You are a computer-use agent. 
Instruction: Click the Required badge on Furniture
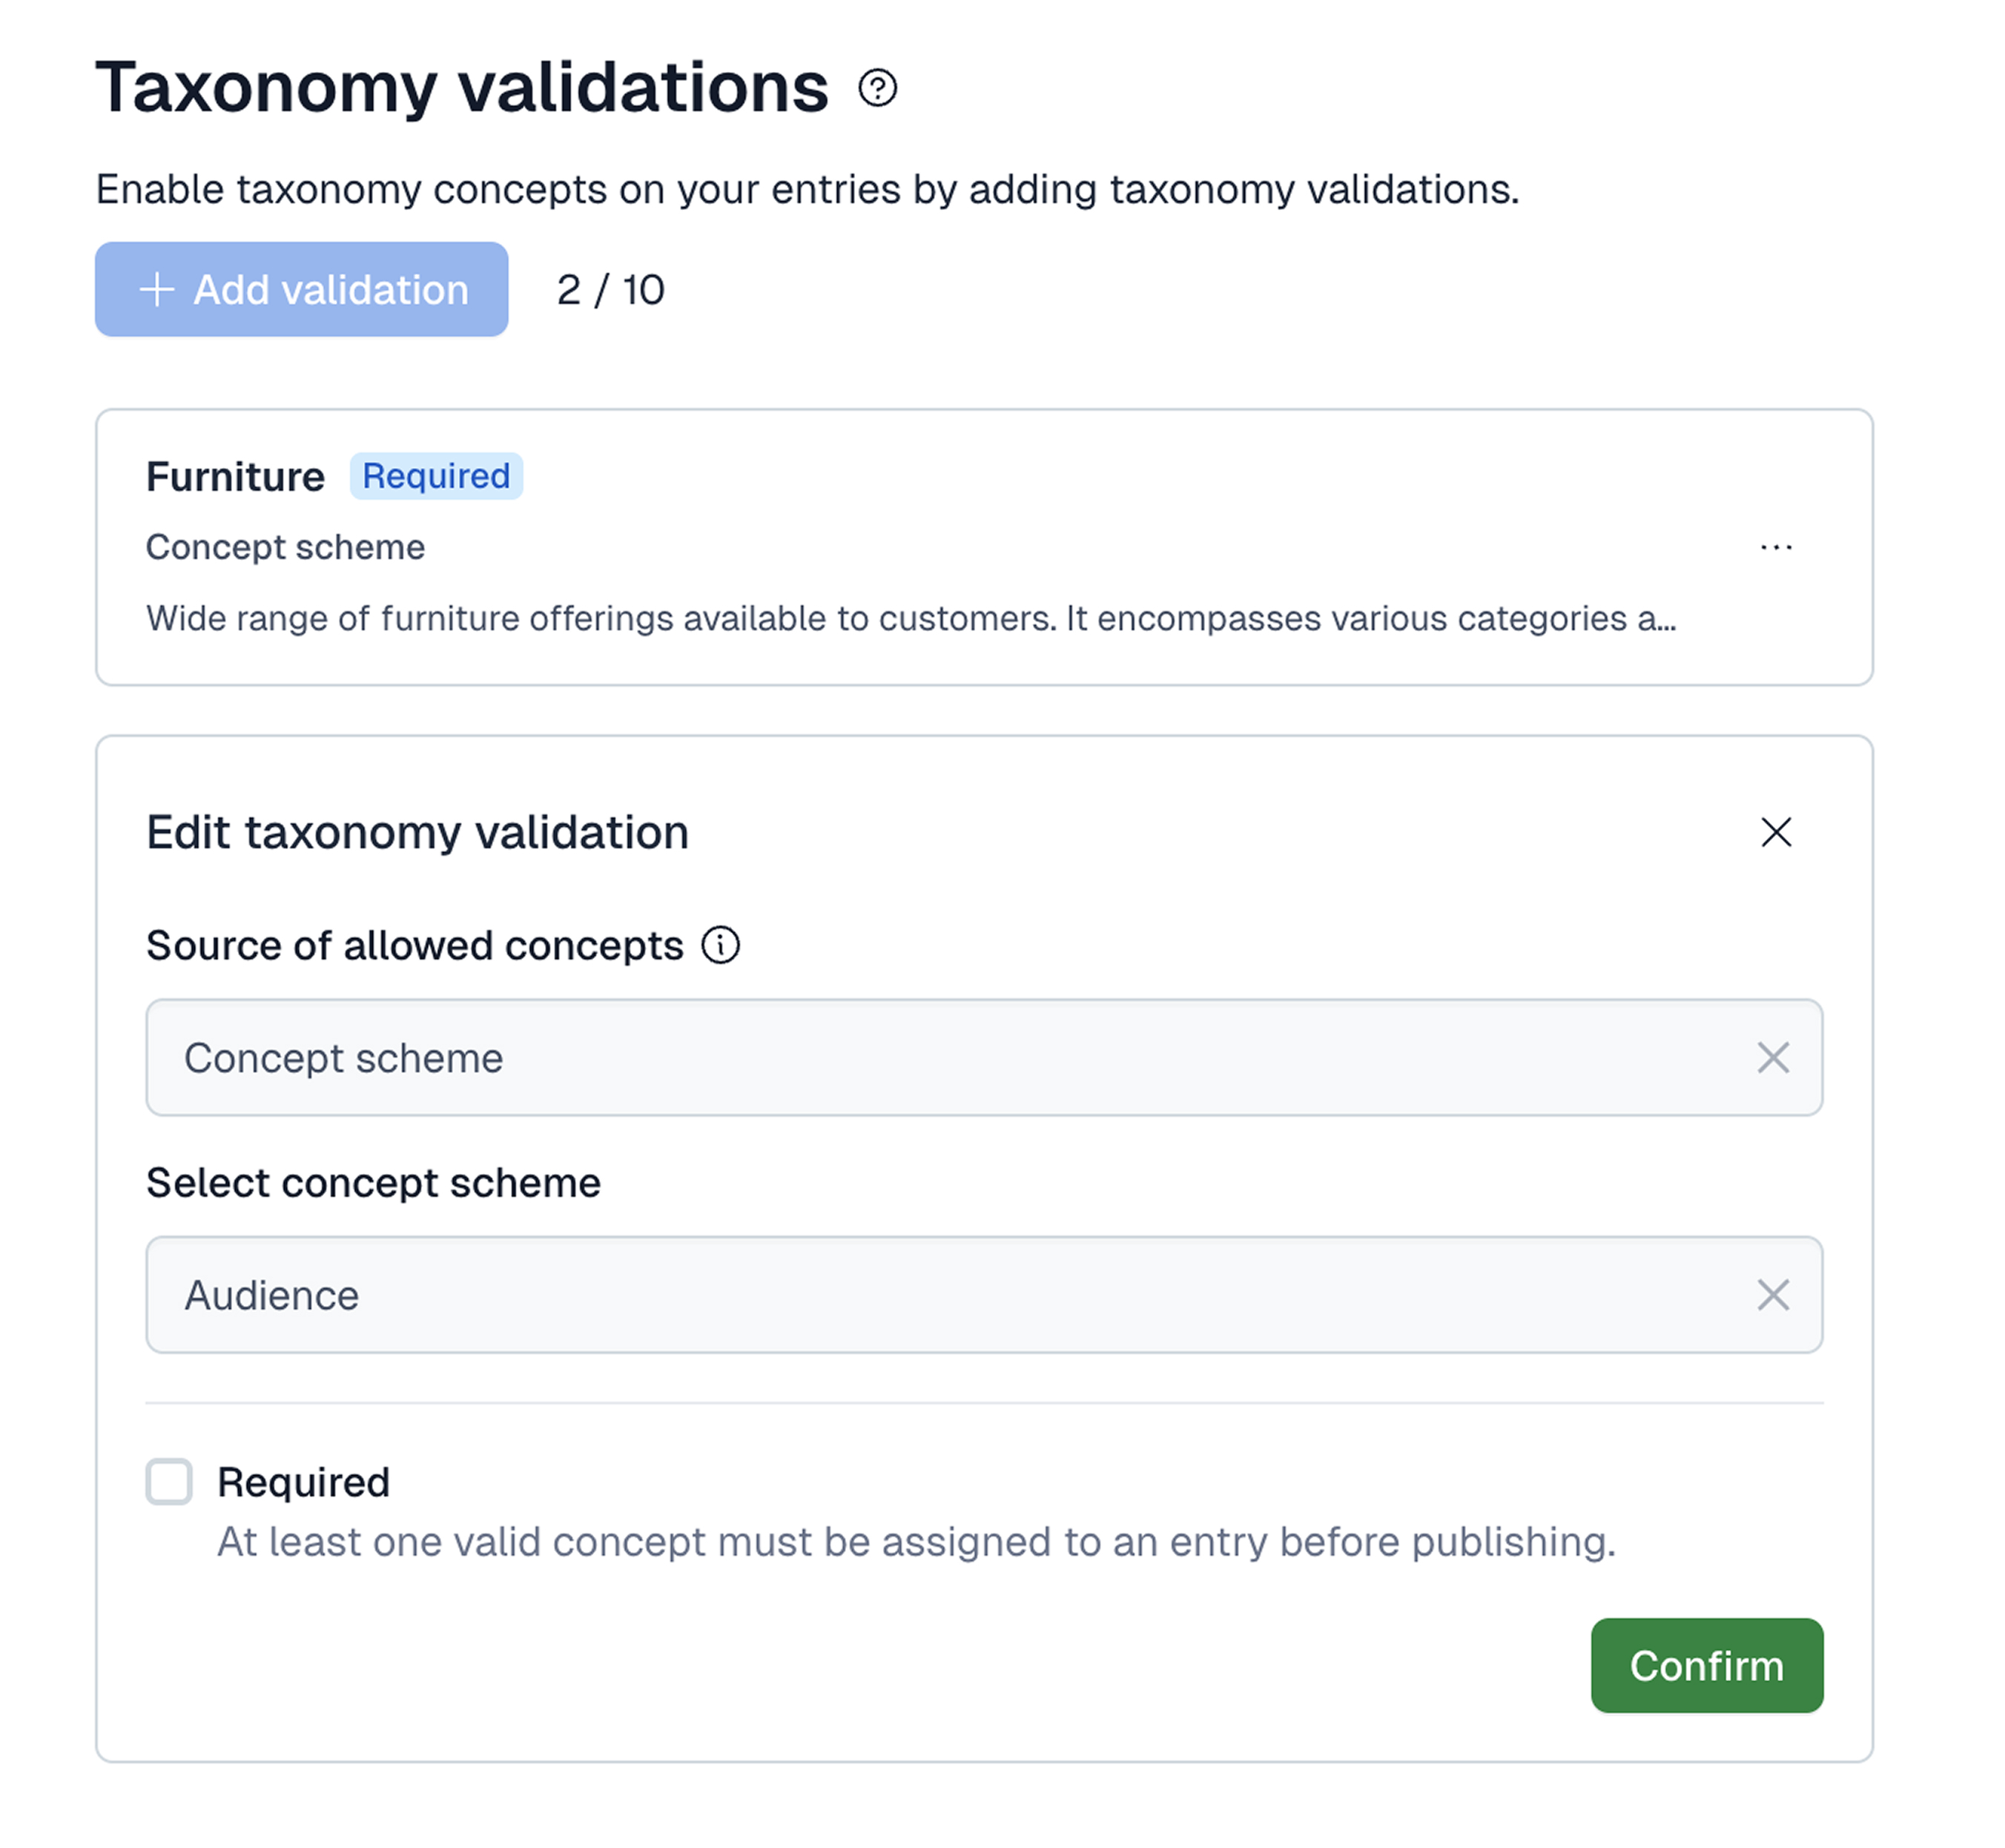pyautogui.click(x=436, y=476)
